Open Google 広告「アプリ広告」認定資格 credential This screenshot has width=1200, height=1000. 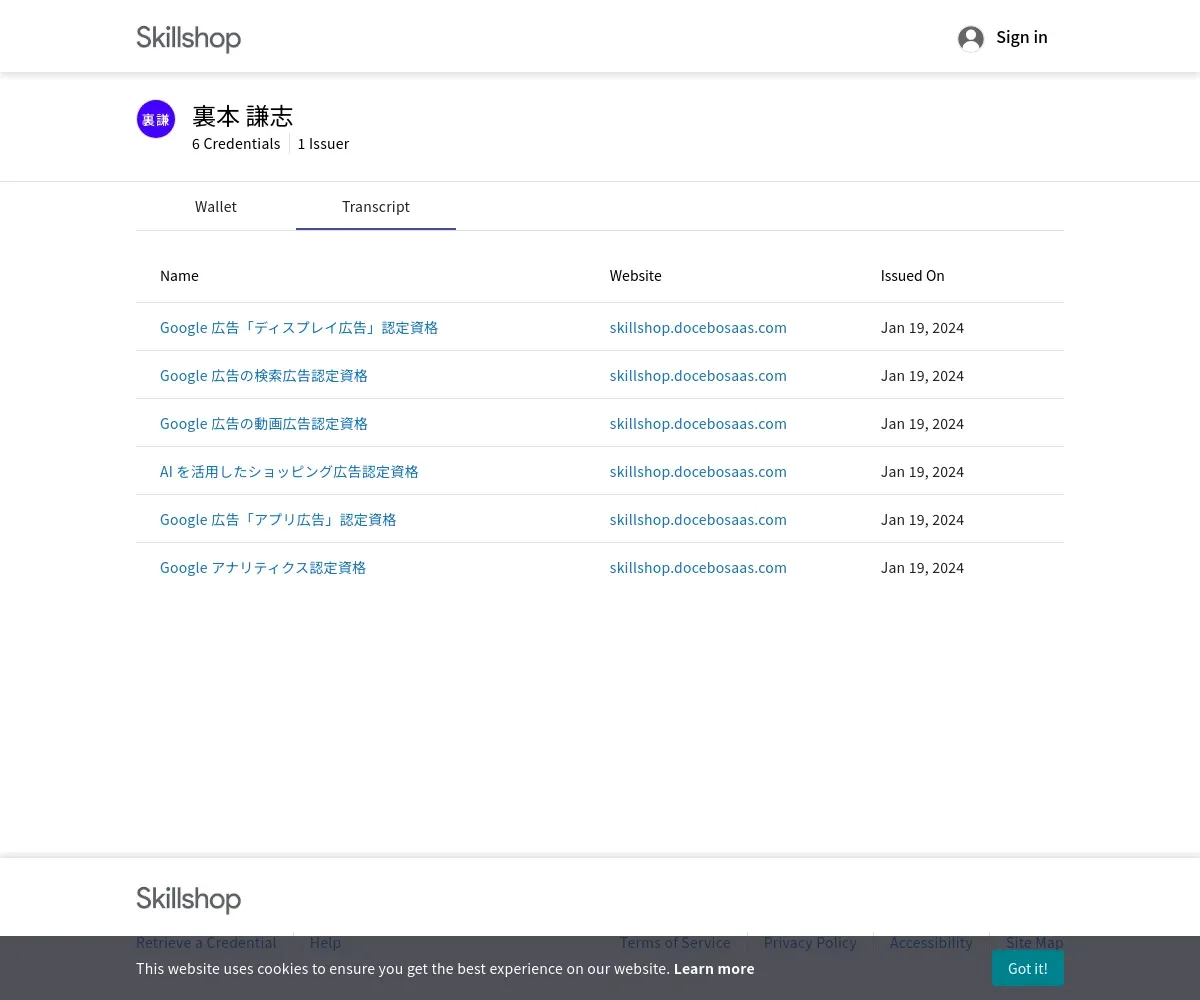click(278, 520)
